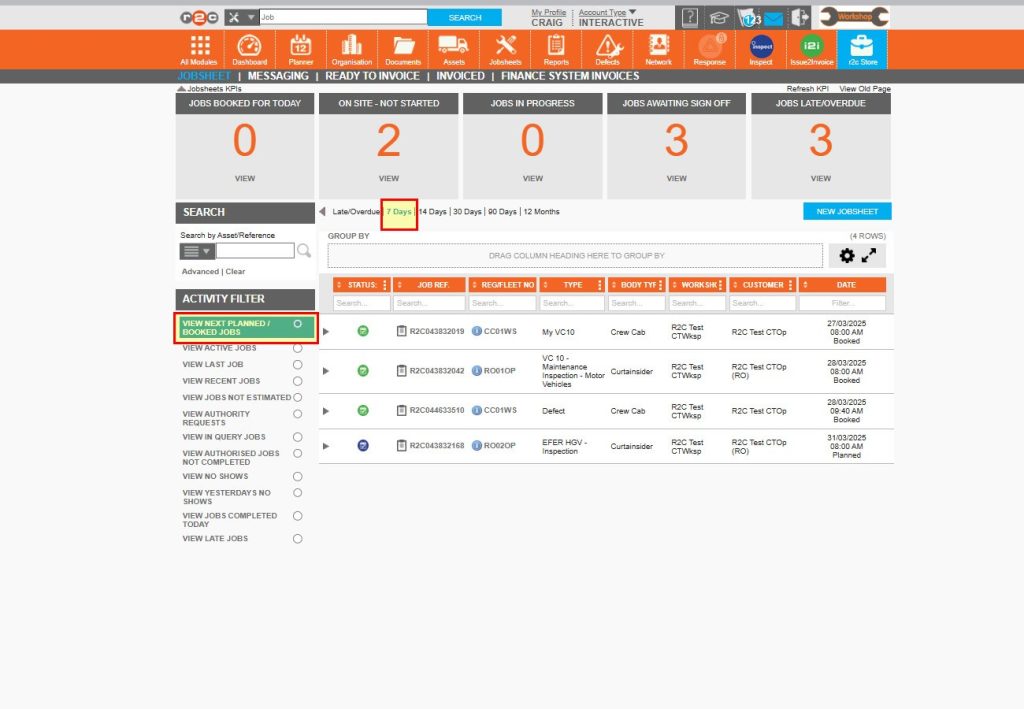This screenshot has height=709, width=1024.
Task: Click the Assets module icon
Action: [455, 48]
